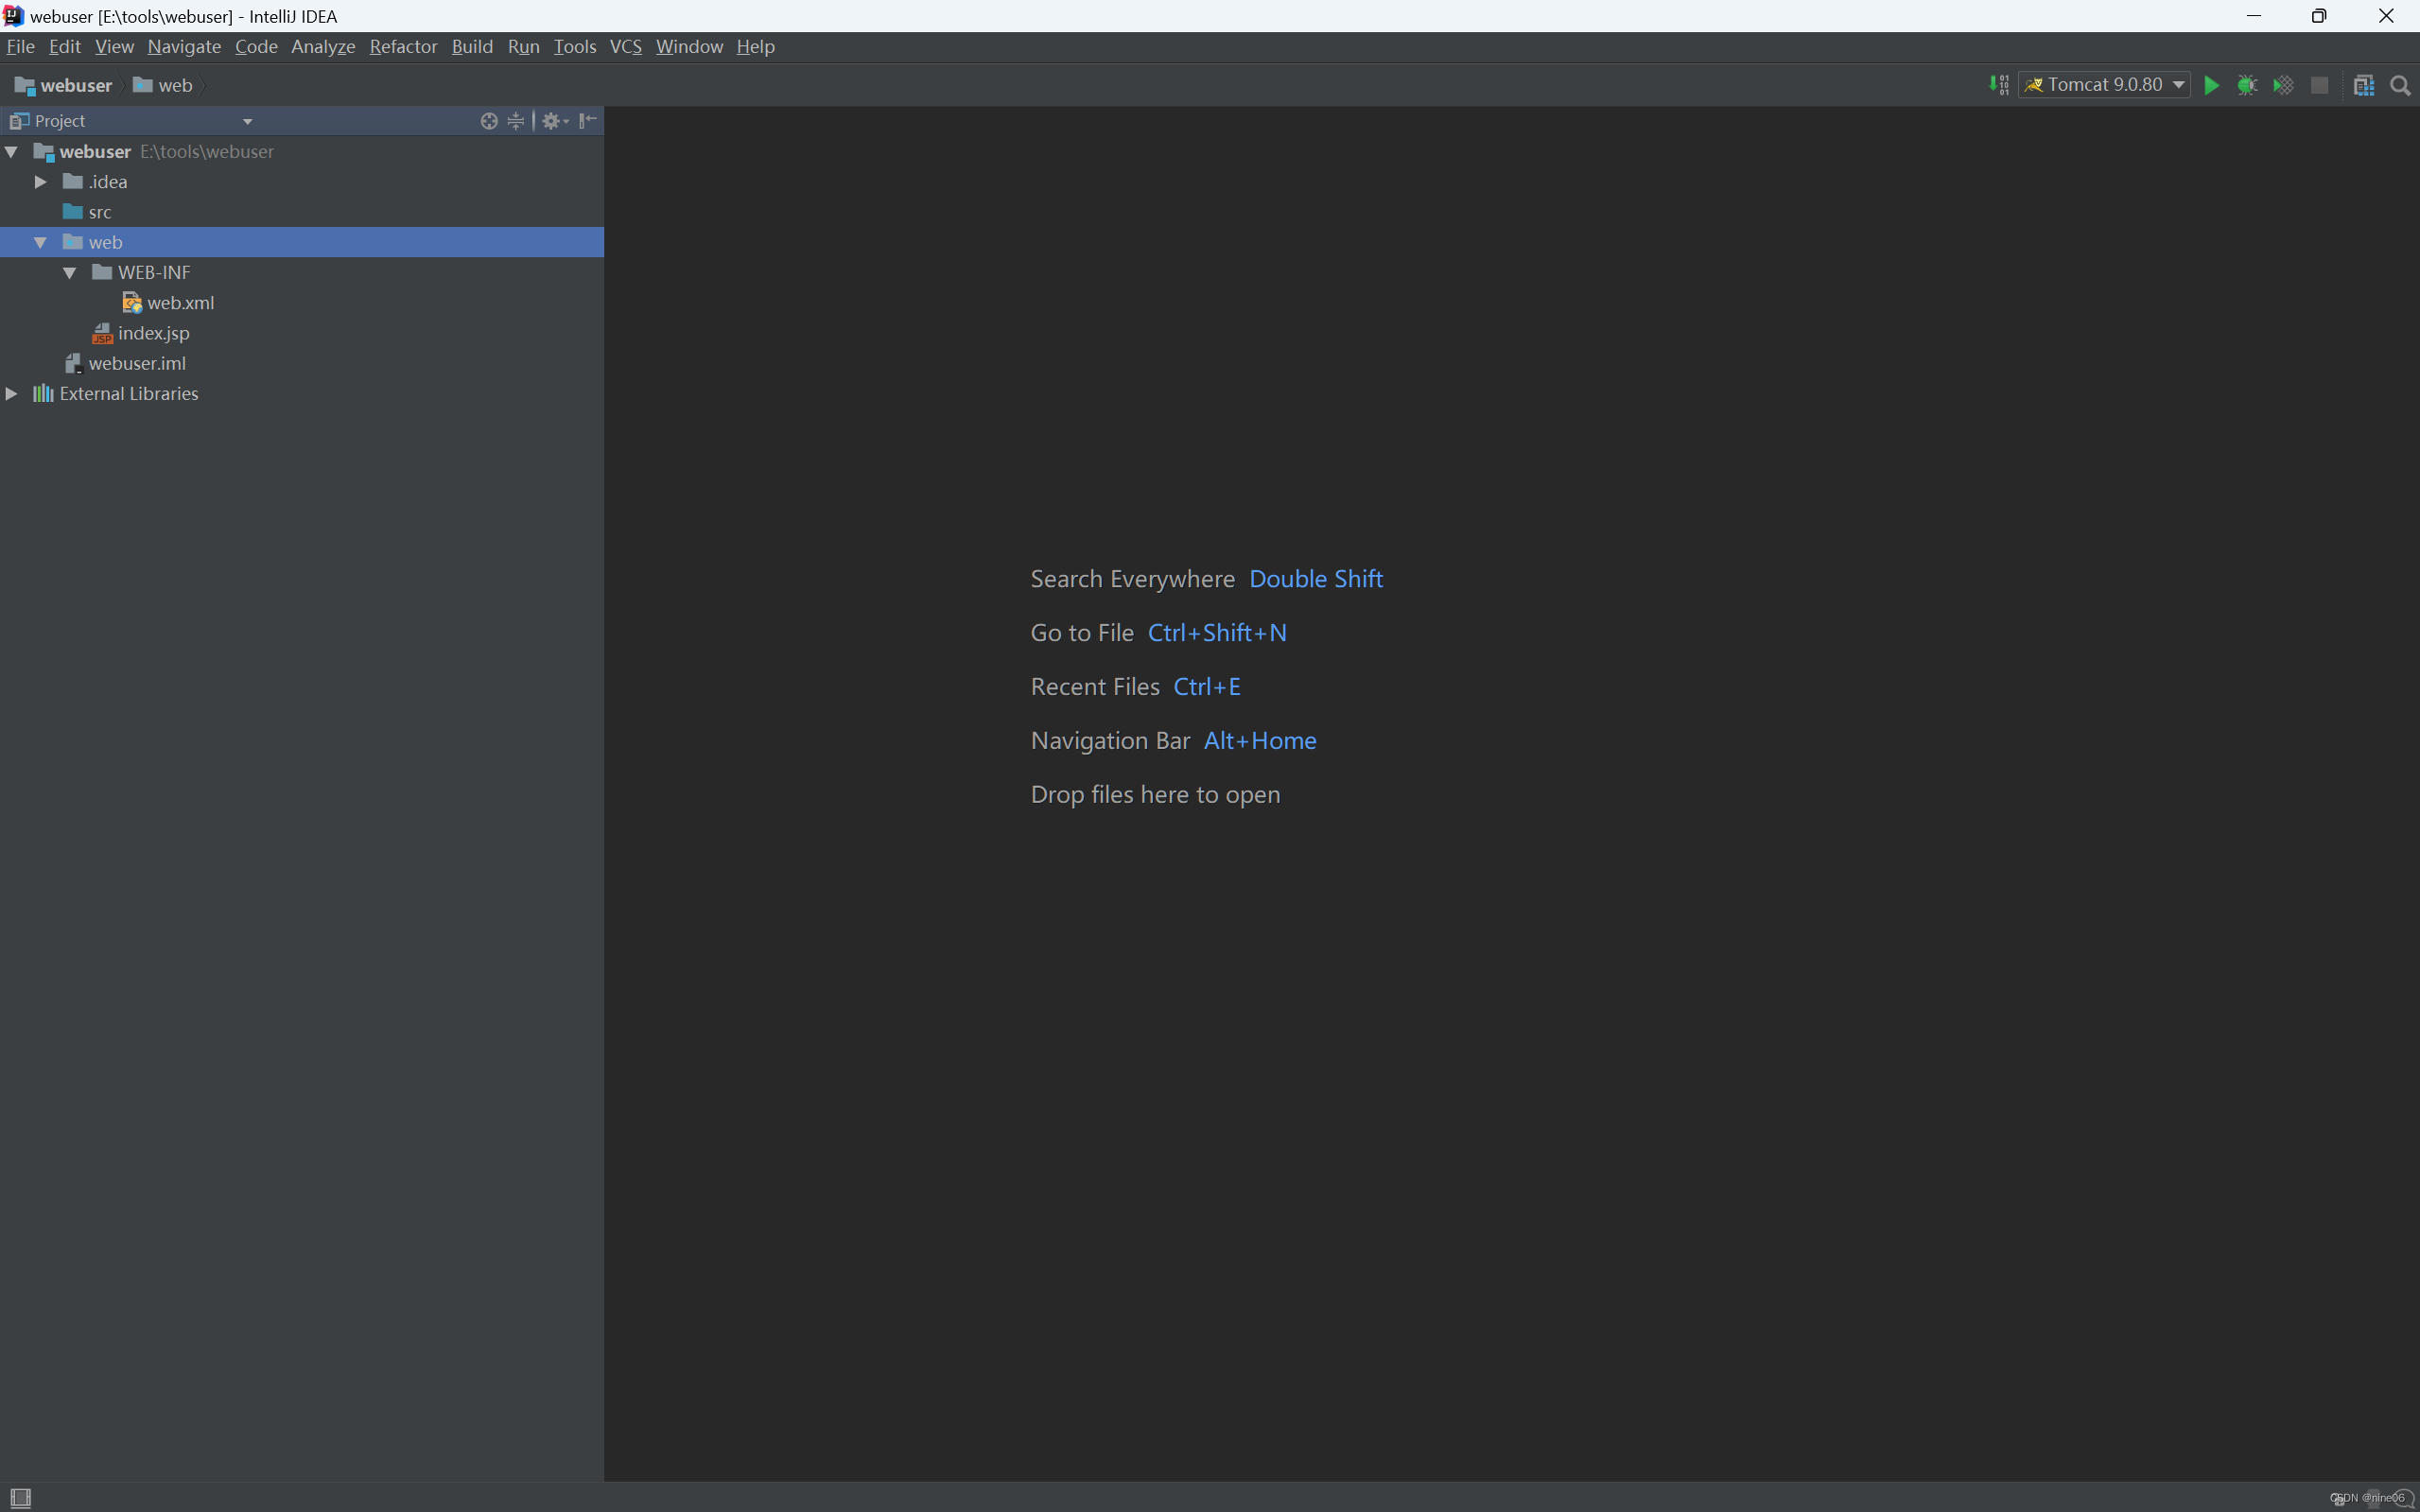The image size is (2420, 1512).
Task: Trigger Go to File shortcut link
Action: [x=1216, y=632]
